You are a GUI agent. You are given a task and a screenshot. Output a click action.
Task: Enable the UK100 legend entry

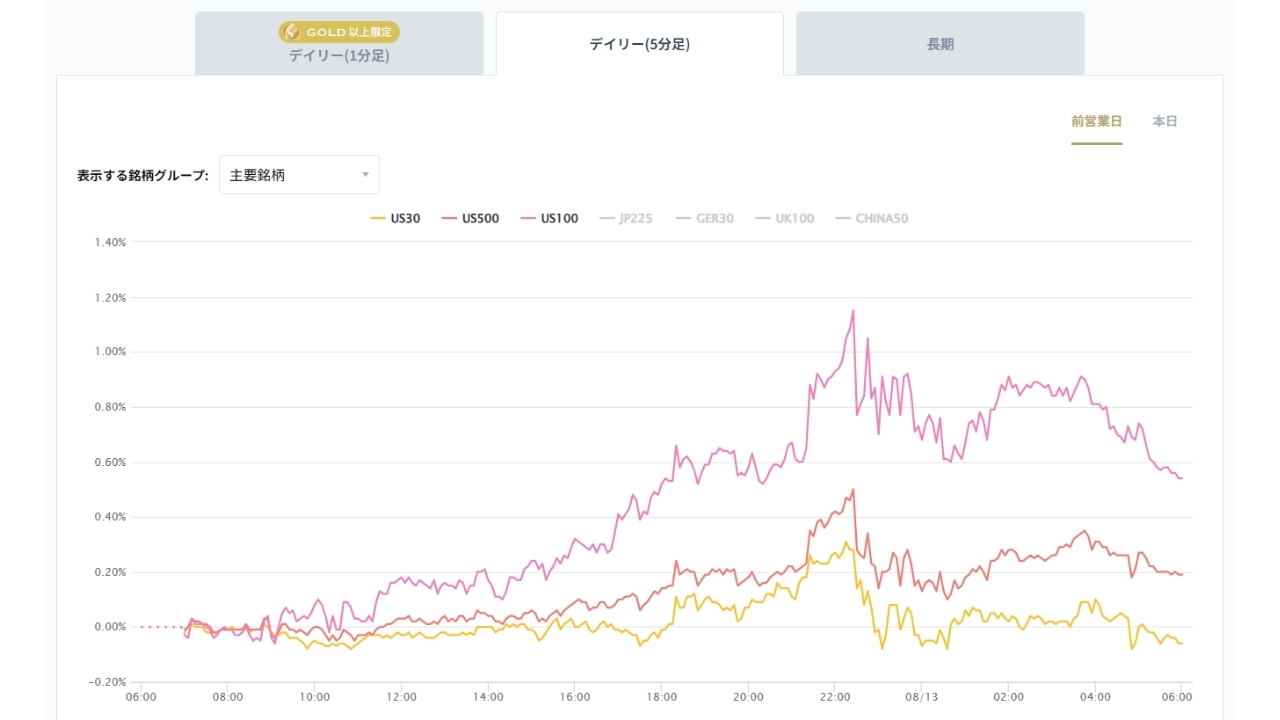click(x=784, y=219)
